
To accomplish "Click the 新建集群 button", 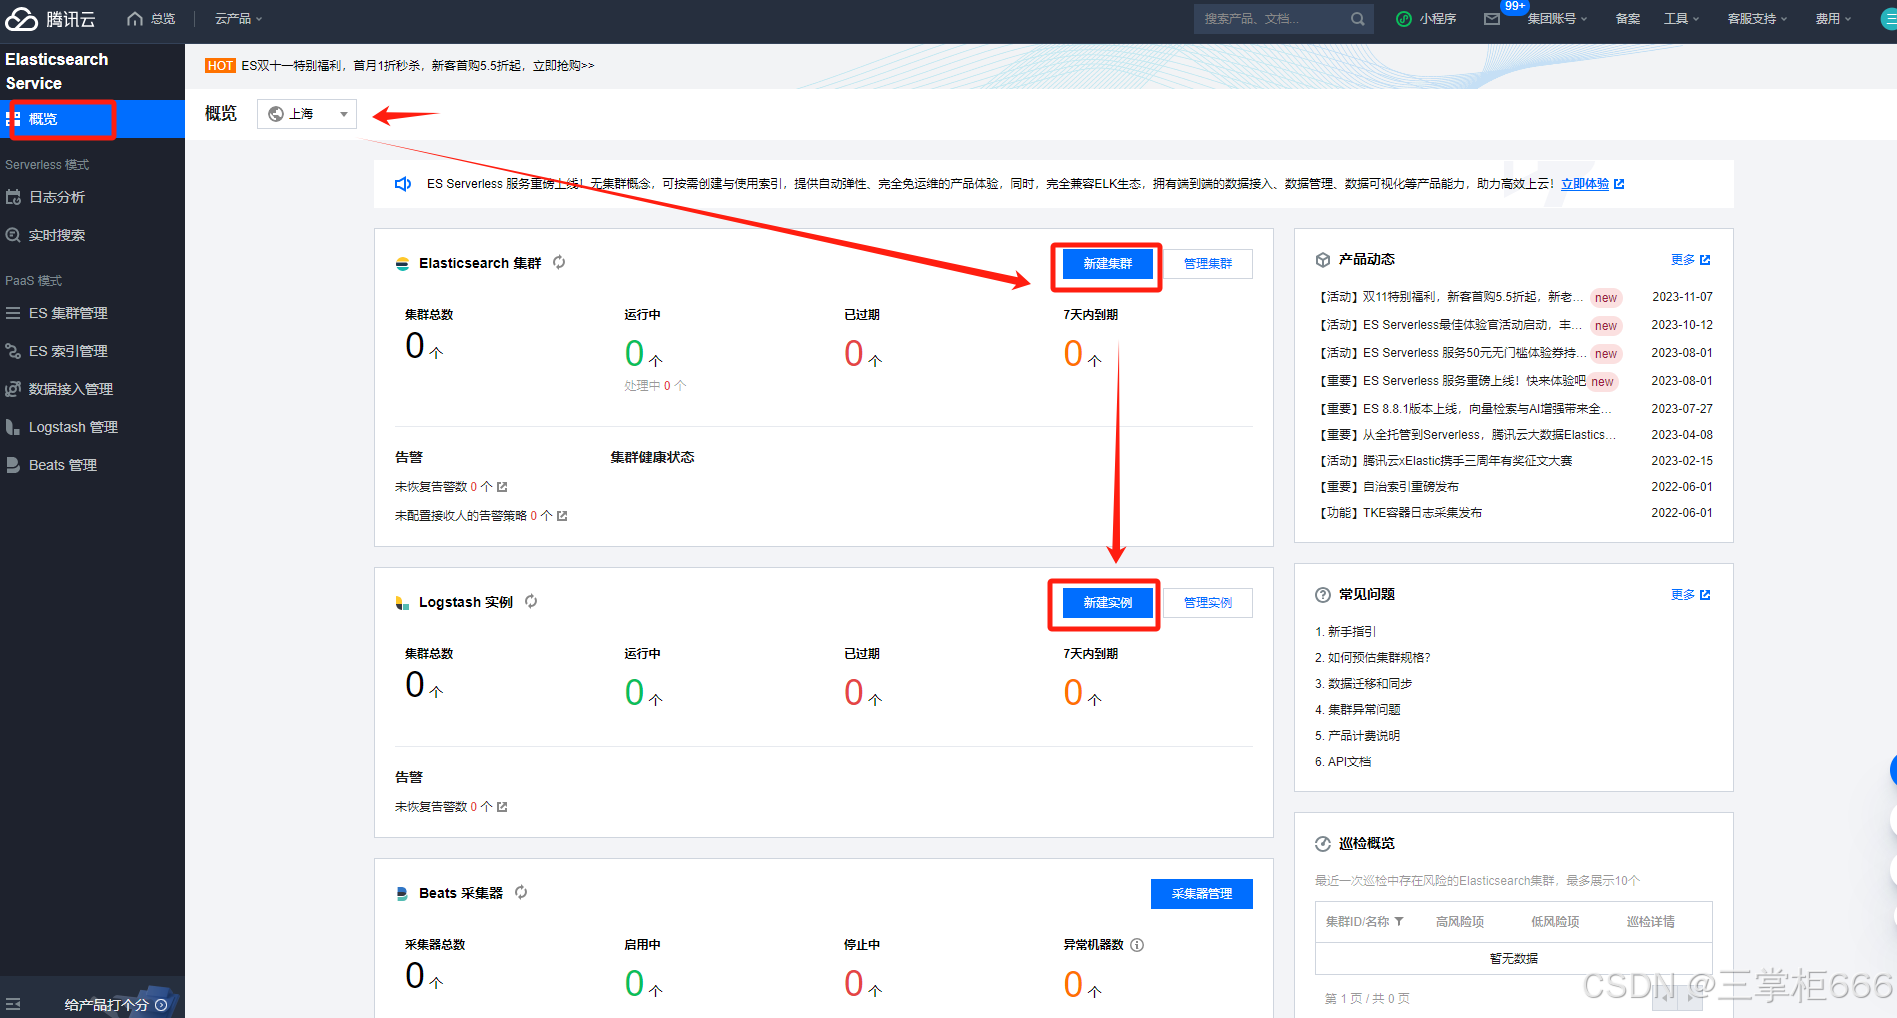I will point(1107,264).
